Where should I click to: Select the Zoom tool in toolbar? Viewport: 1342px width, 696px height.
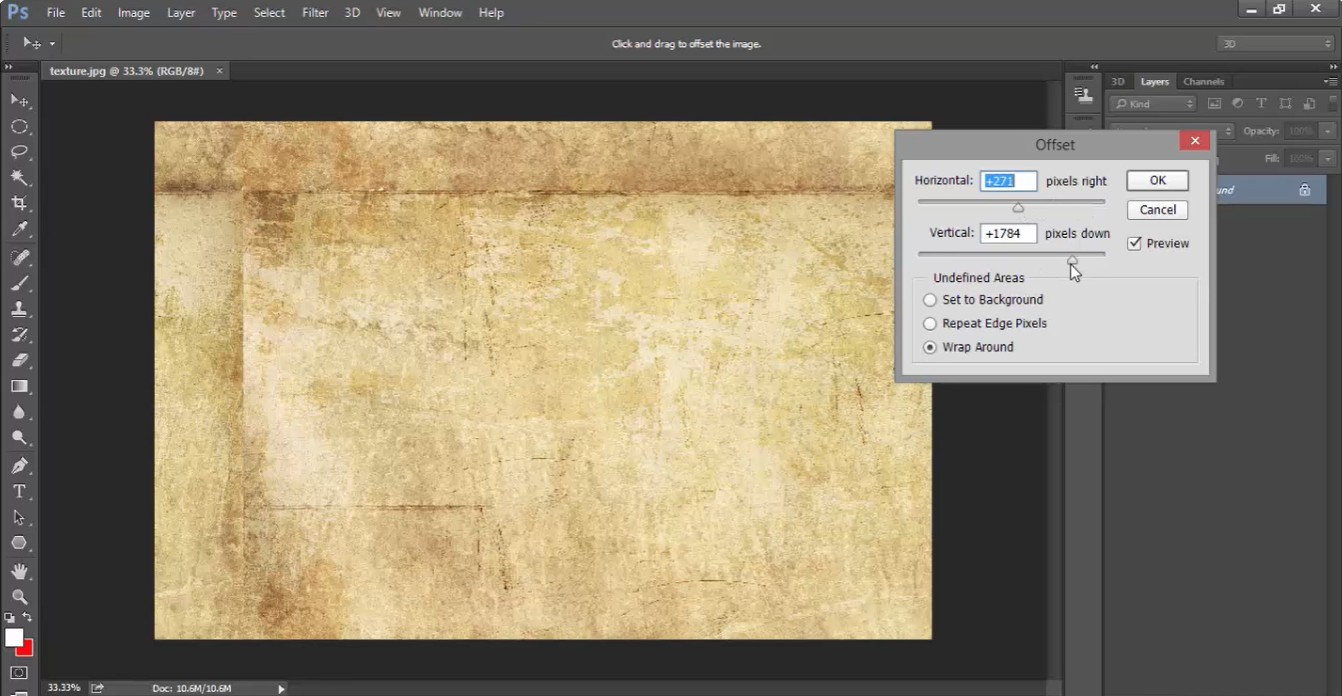(x=19, y=597)
